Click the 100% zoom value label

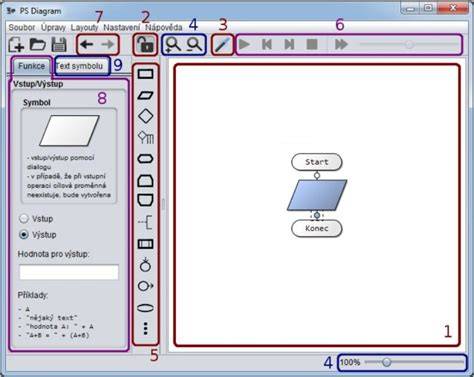(x=350, y=362)
